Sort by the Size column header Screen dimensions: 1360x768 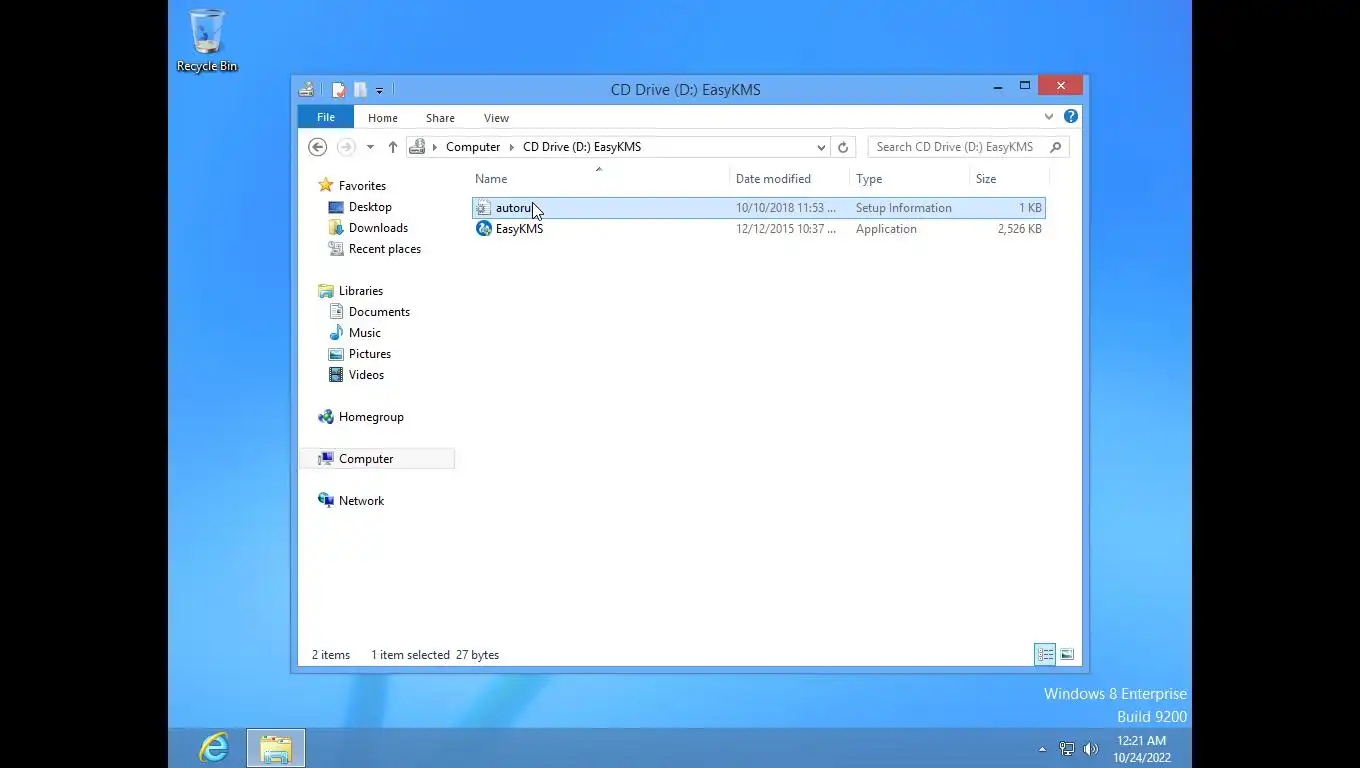coord(986,179)
